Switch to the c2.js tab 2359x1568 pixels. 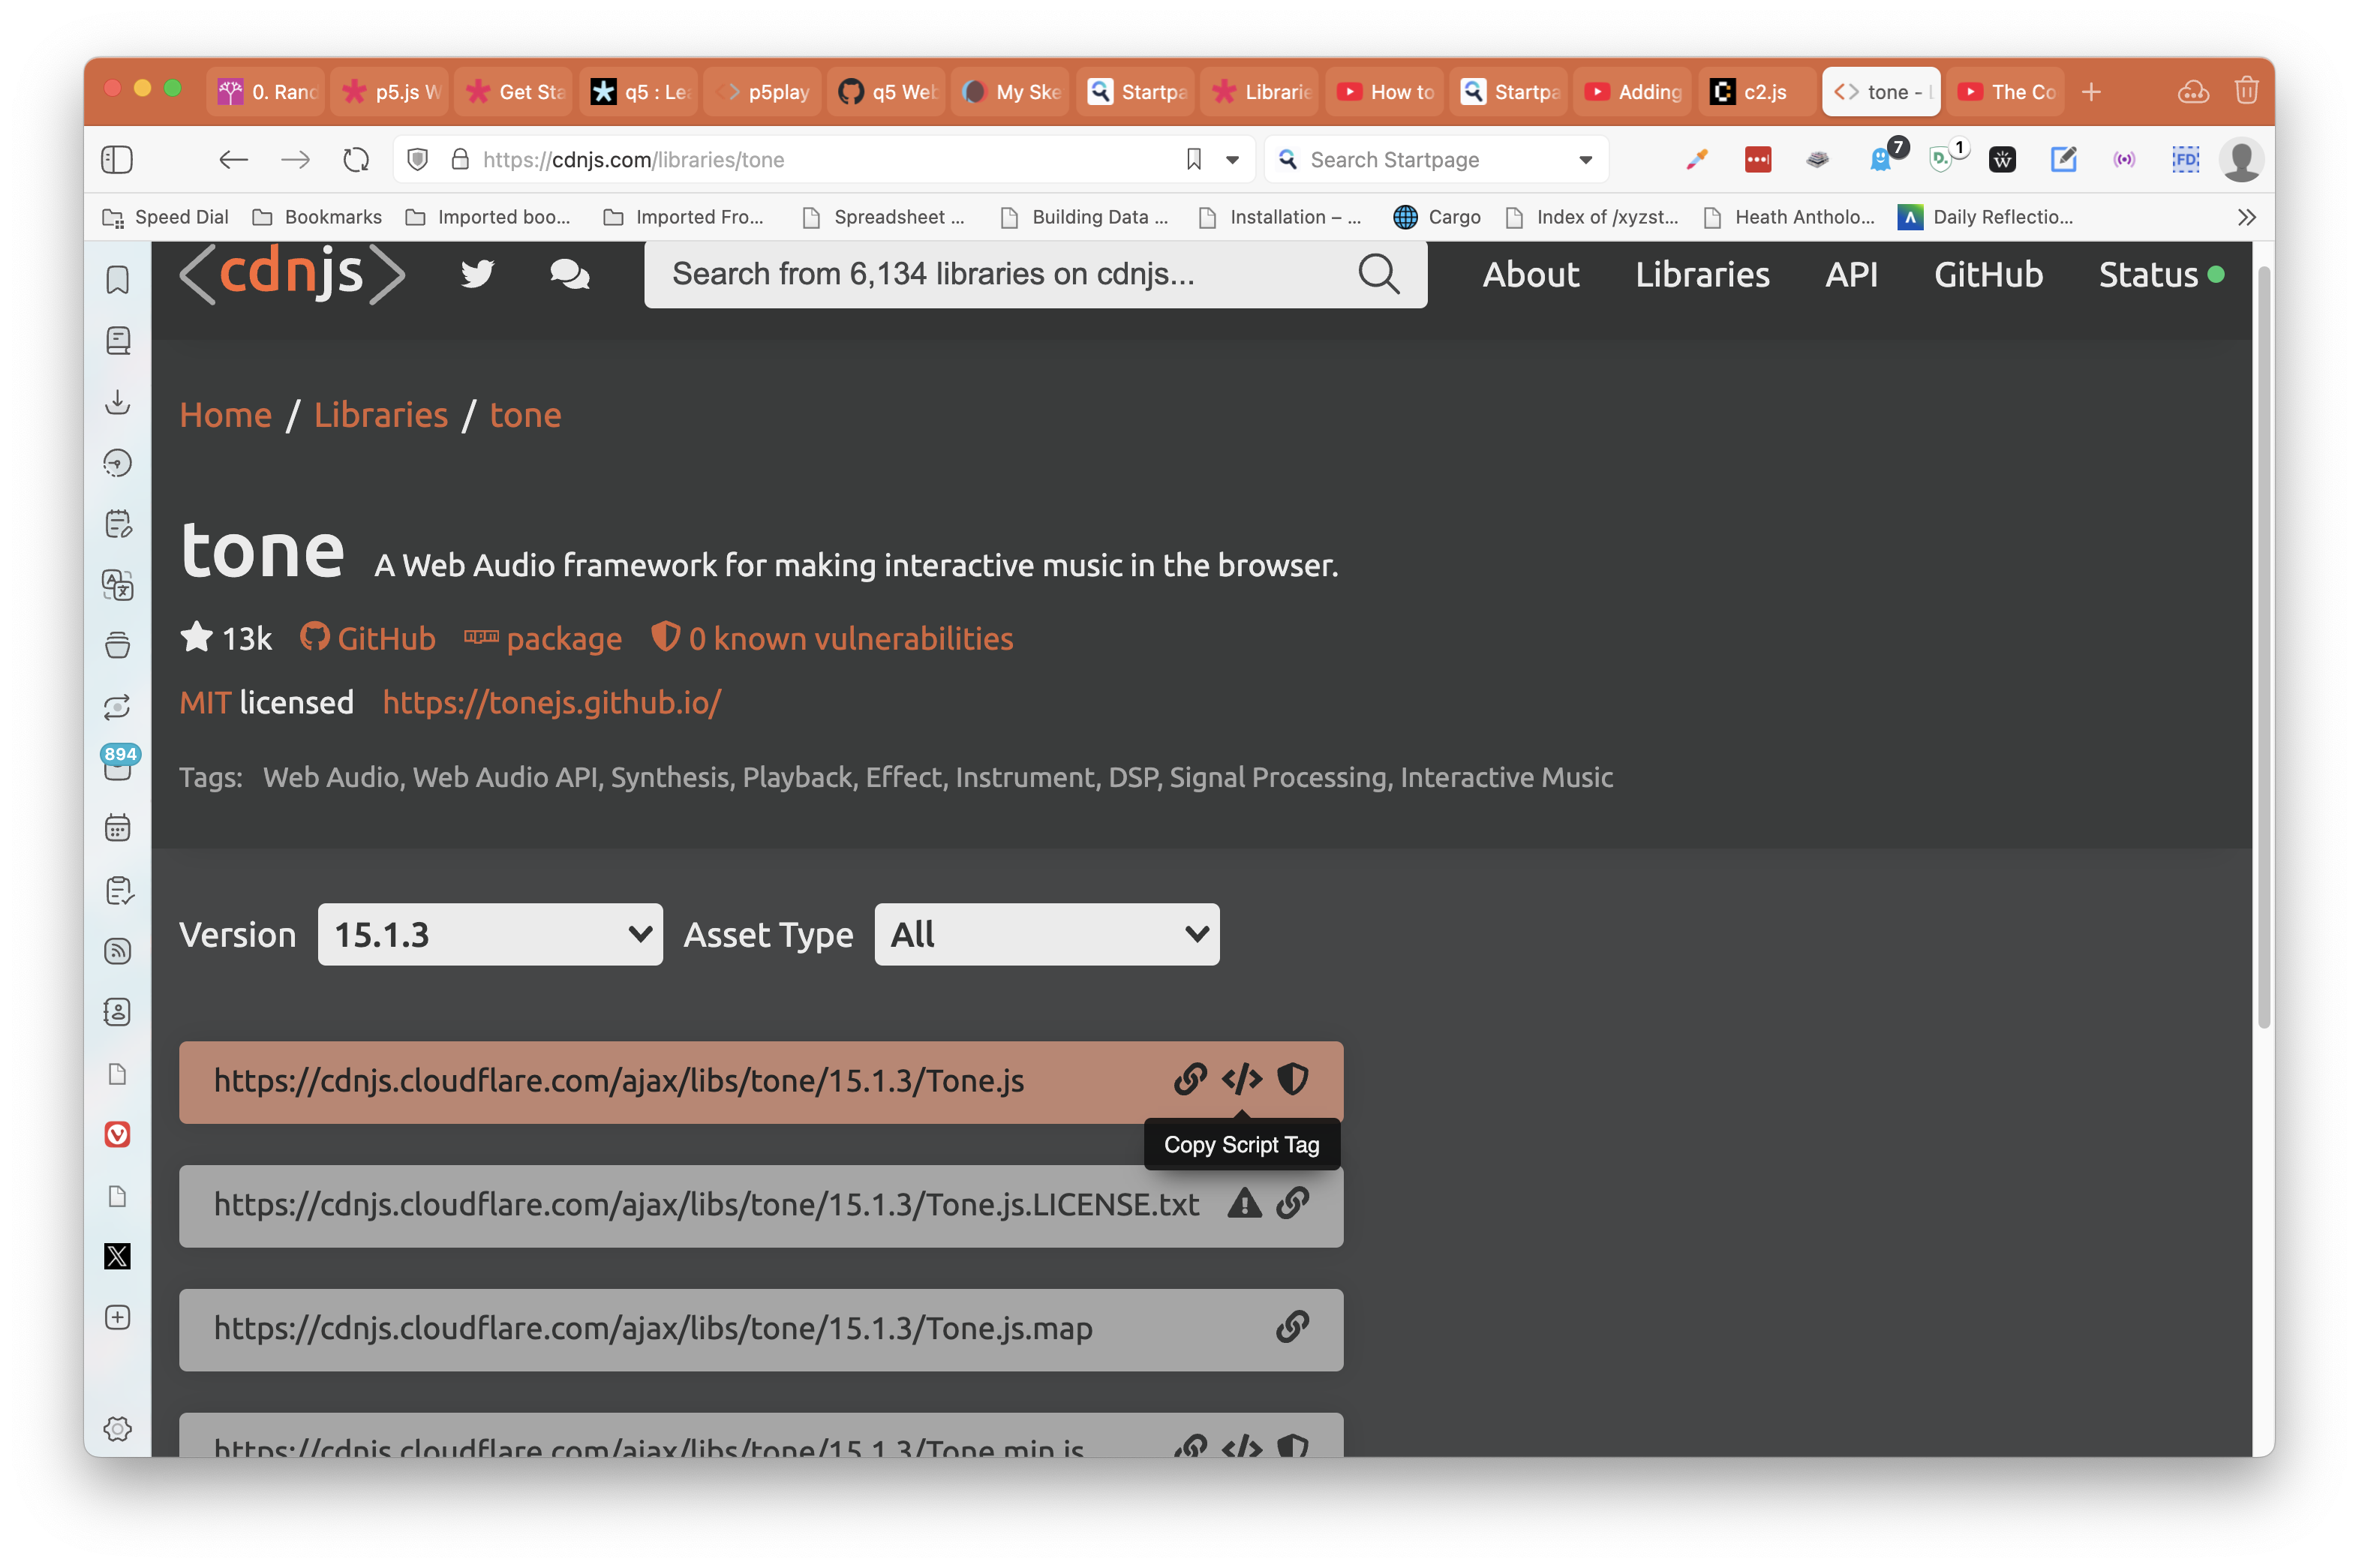tap(1756, 92)
